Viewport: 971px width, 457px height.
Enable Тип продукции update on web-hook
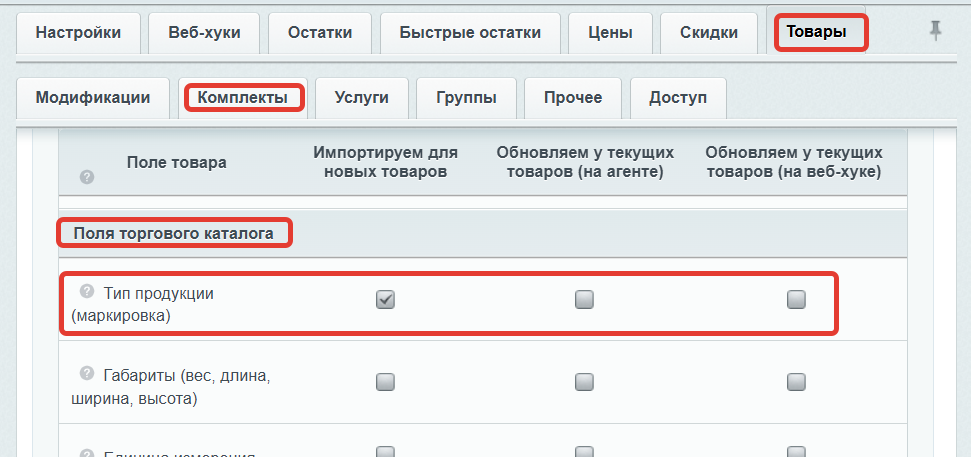(796, 300)
